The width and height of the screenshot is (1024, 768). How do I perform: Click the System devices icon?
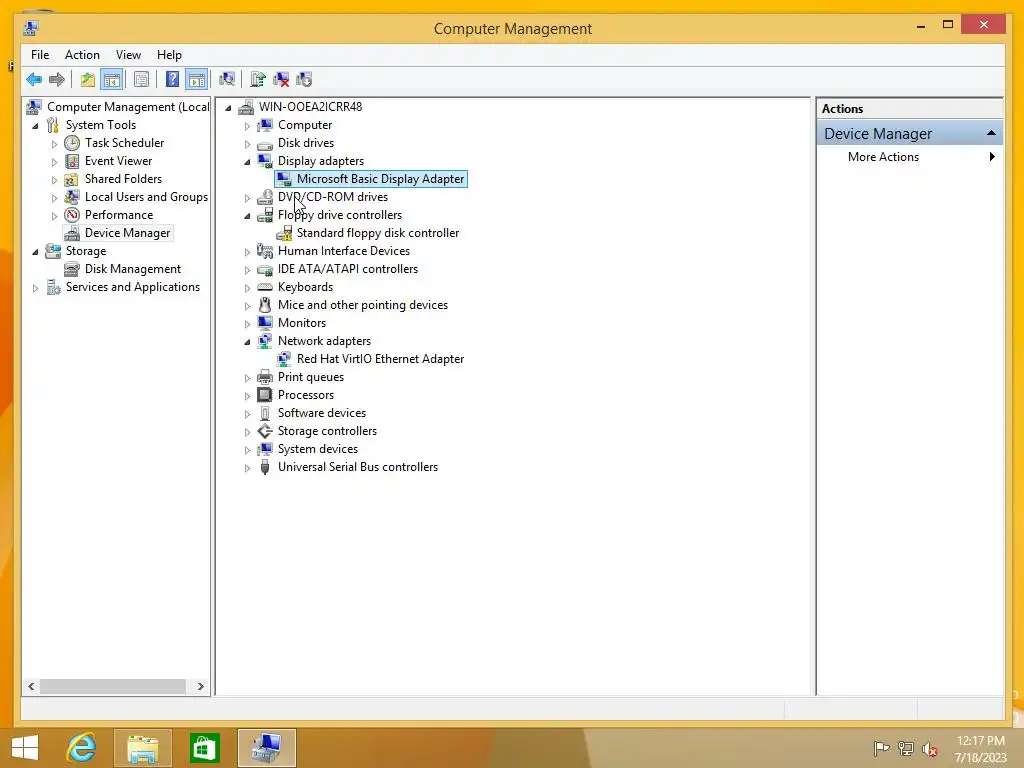(265, 449)
